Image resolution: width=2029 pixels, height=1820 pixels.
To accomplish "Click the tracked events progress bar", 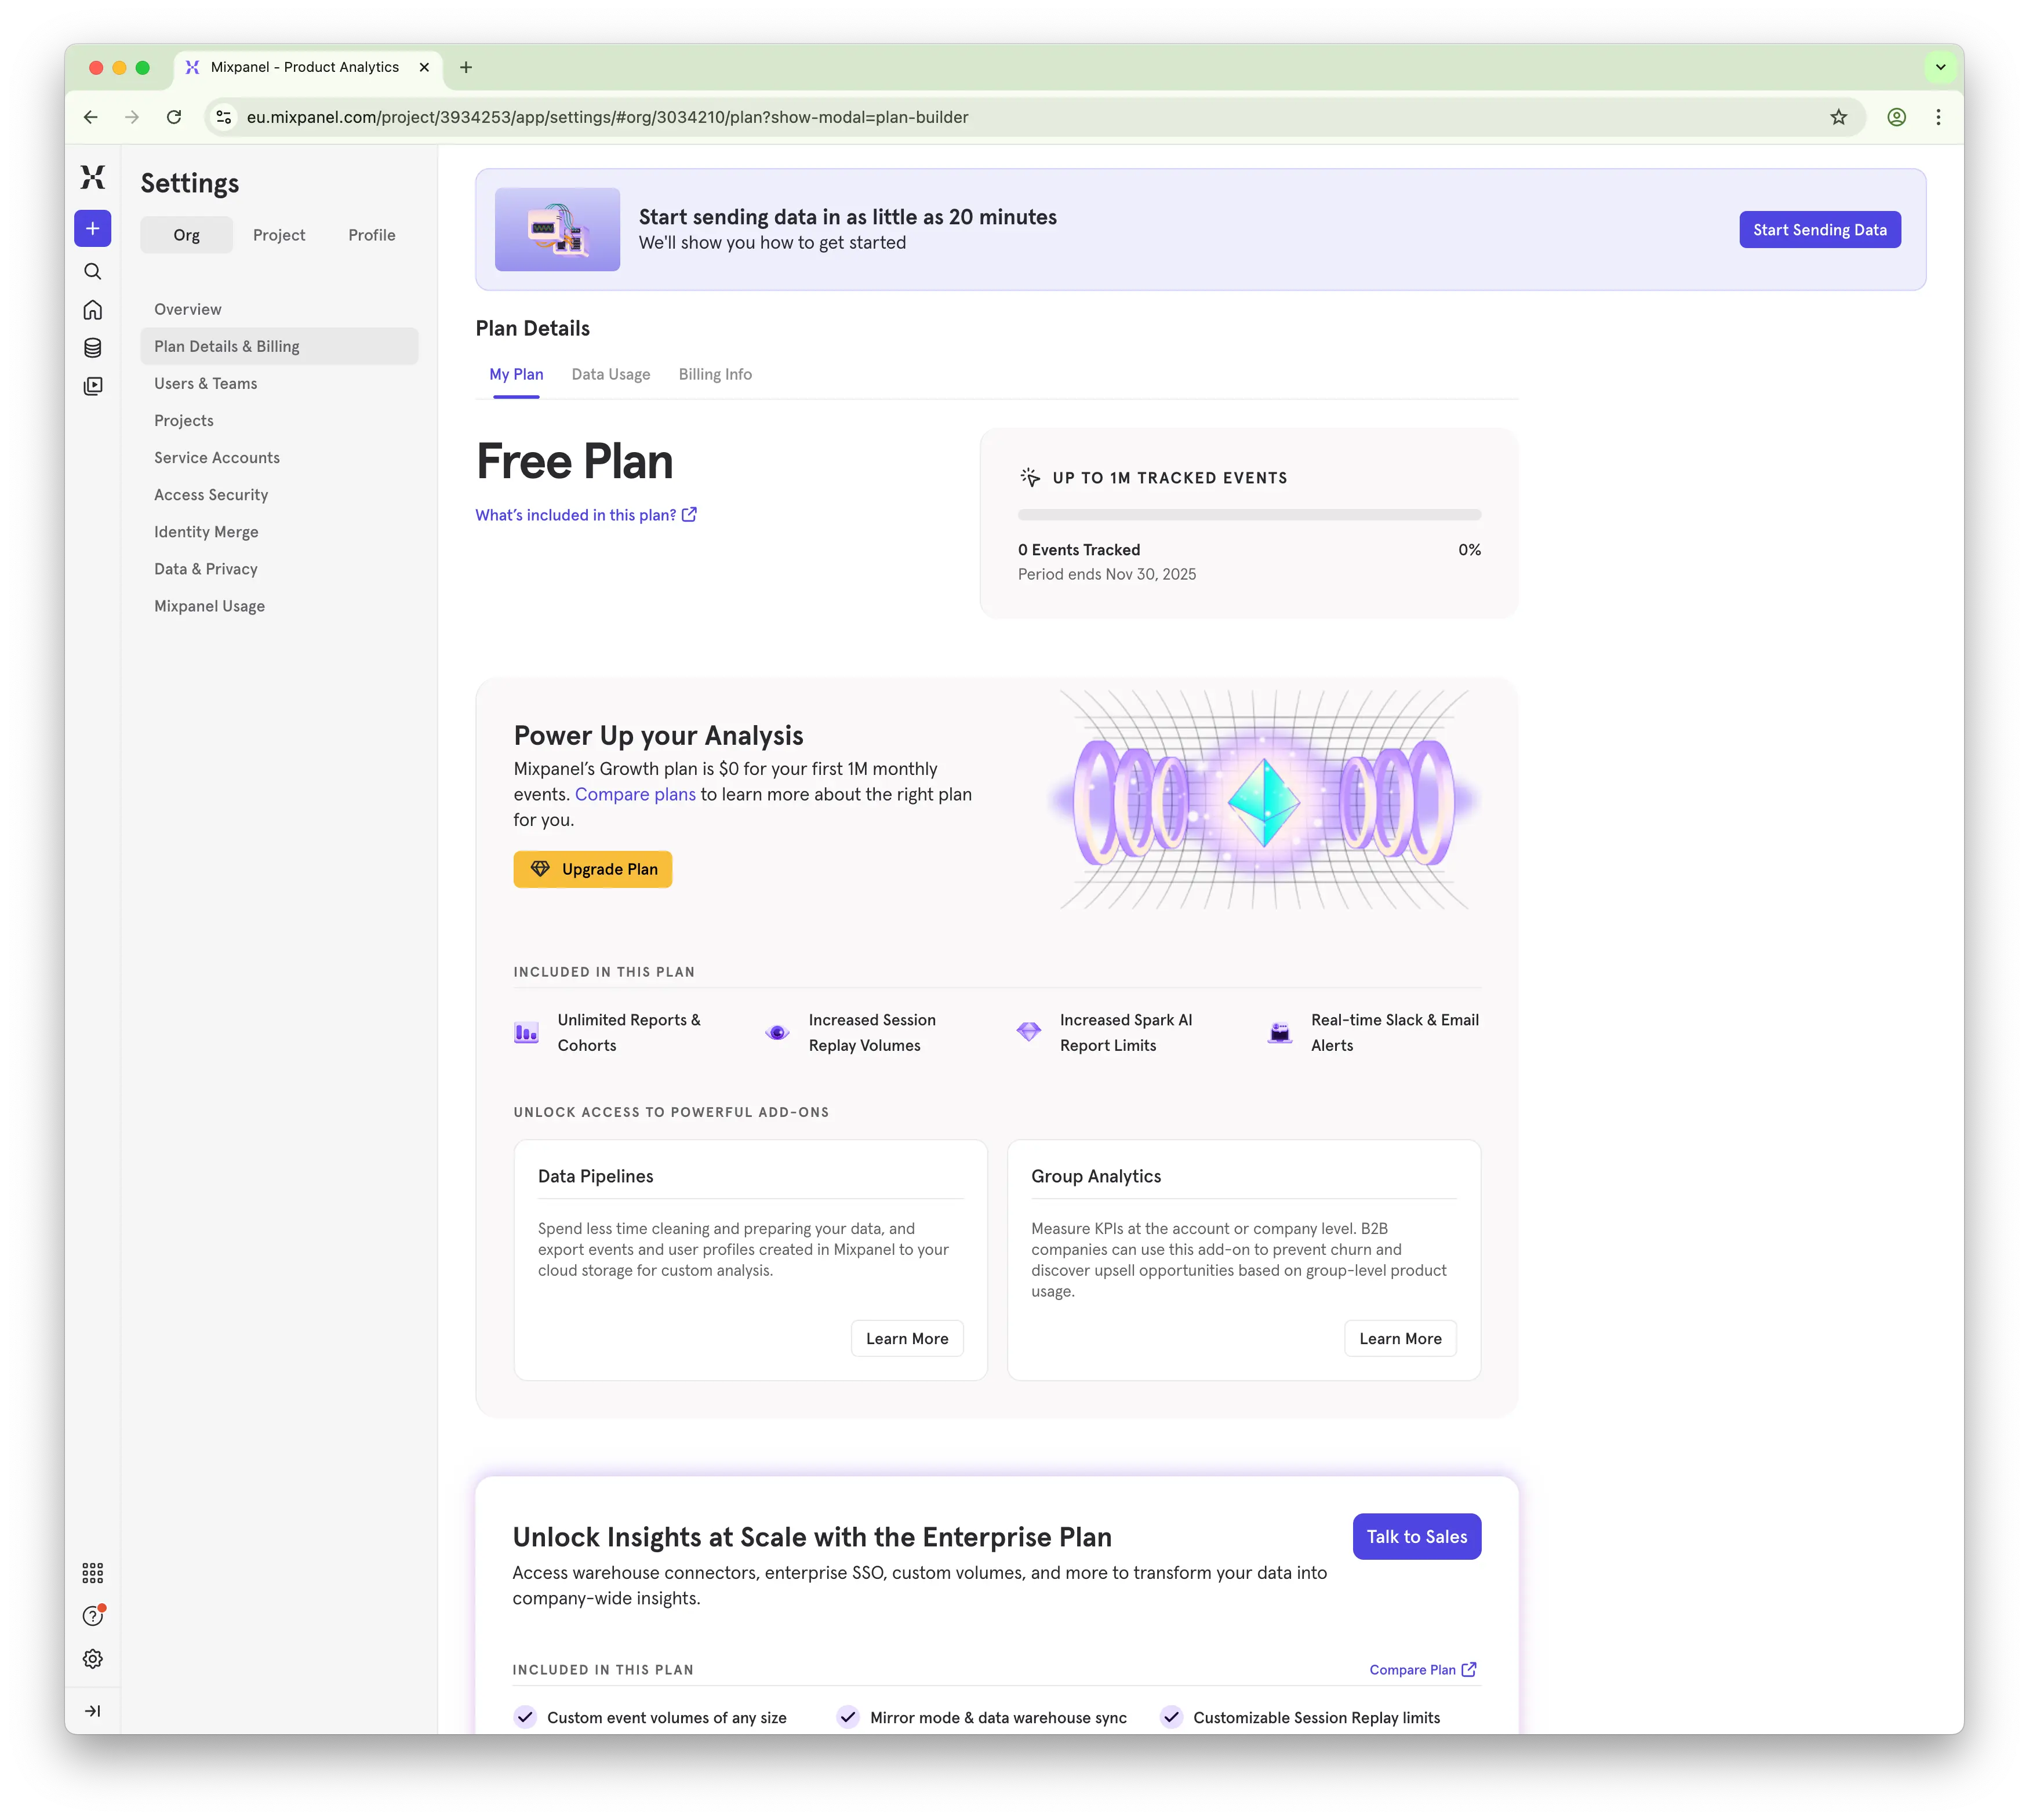I will tap(1249, 515).
